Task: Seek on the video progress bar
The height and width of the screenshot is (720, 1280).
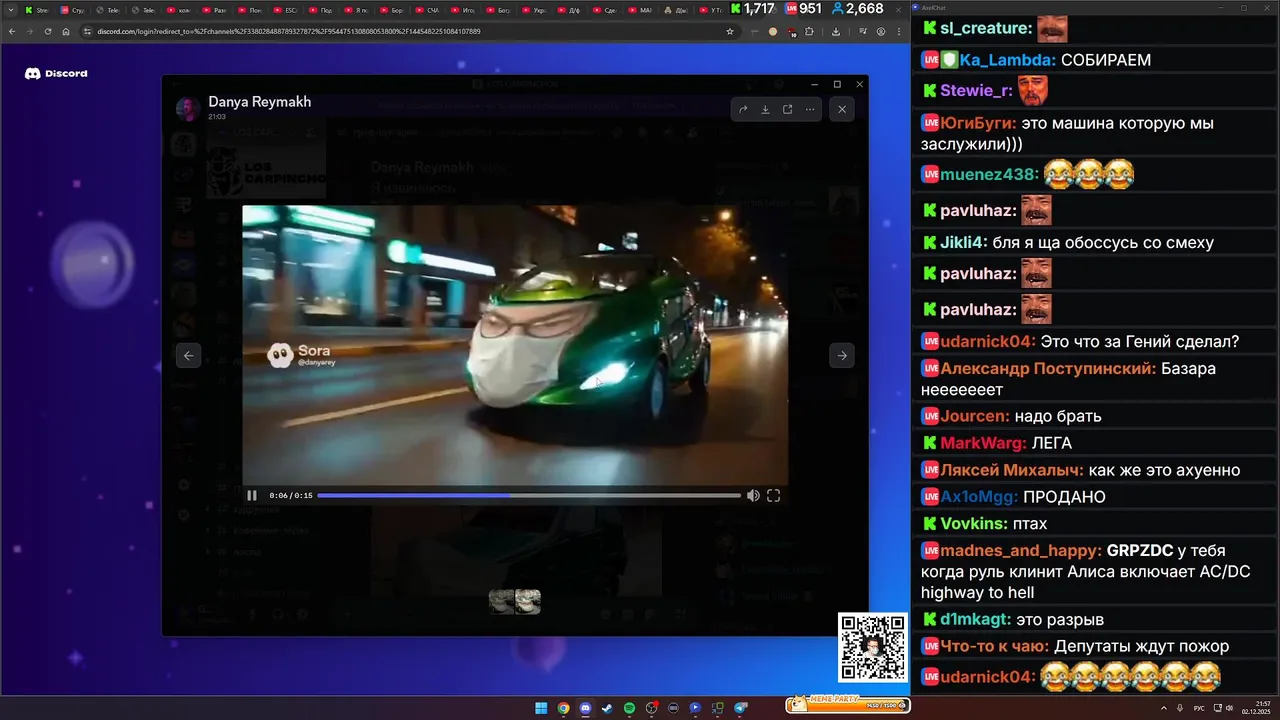Action: pyautogui.click(x=529, y=495)
